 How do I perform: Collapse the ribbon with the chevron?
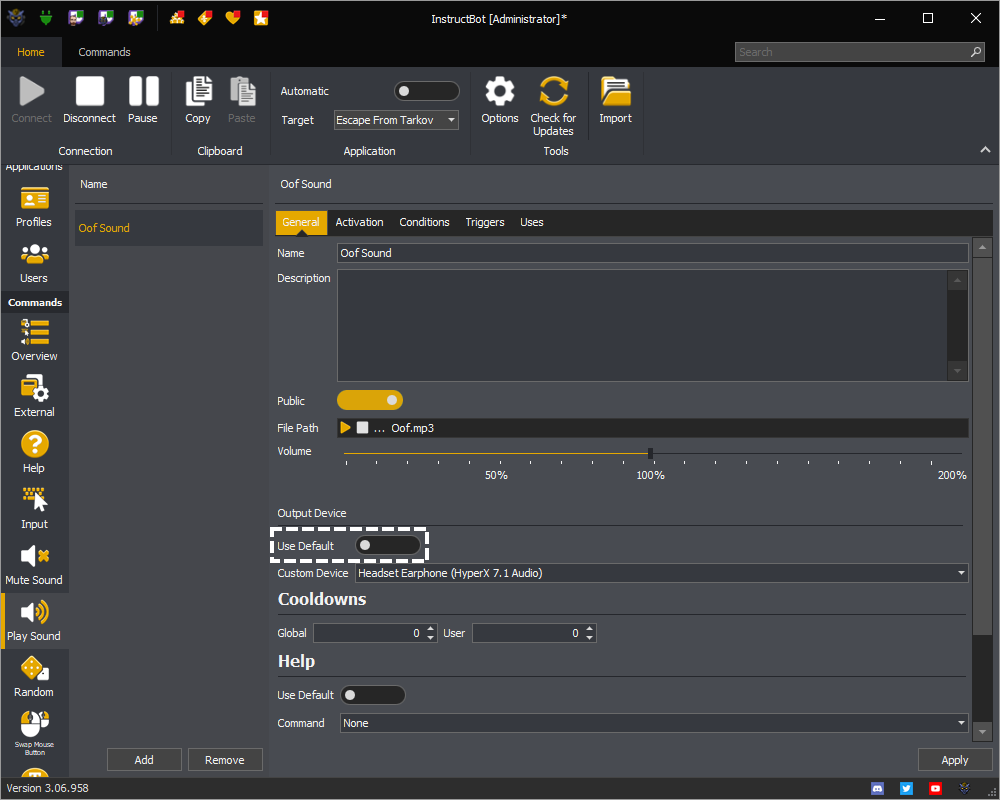(985, 149)
